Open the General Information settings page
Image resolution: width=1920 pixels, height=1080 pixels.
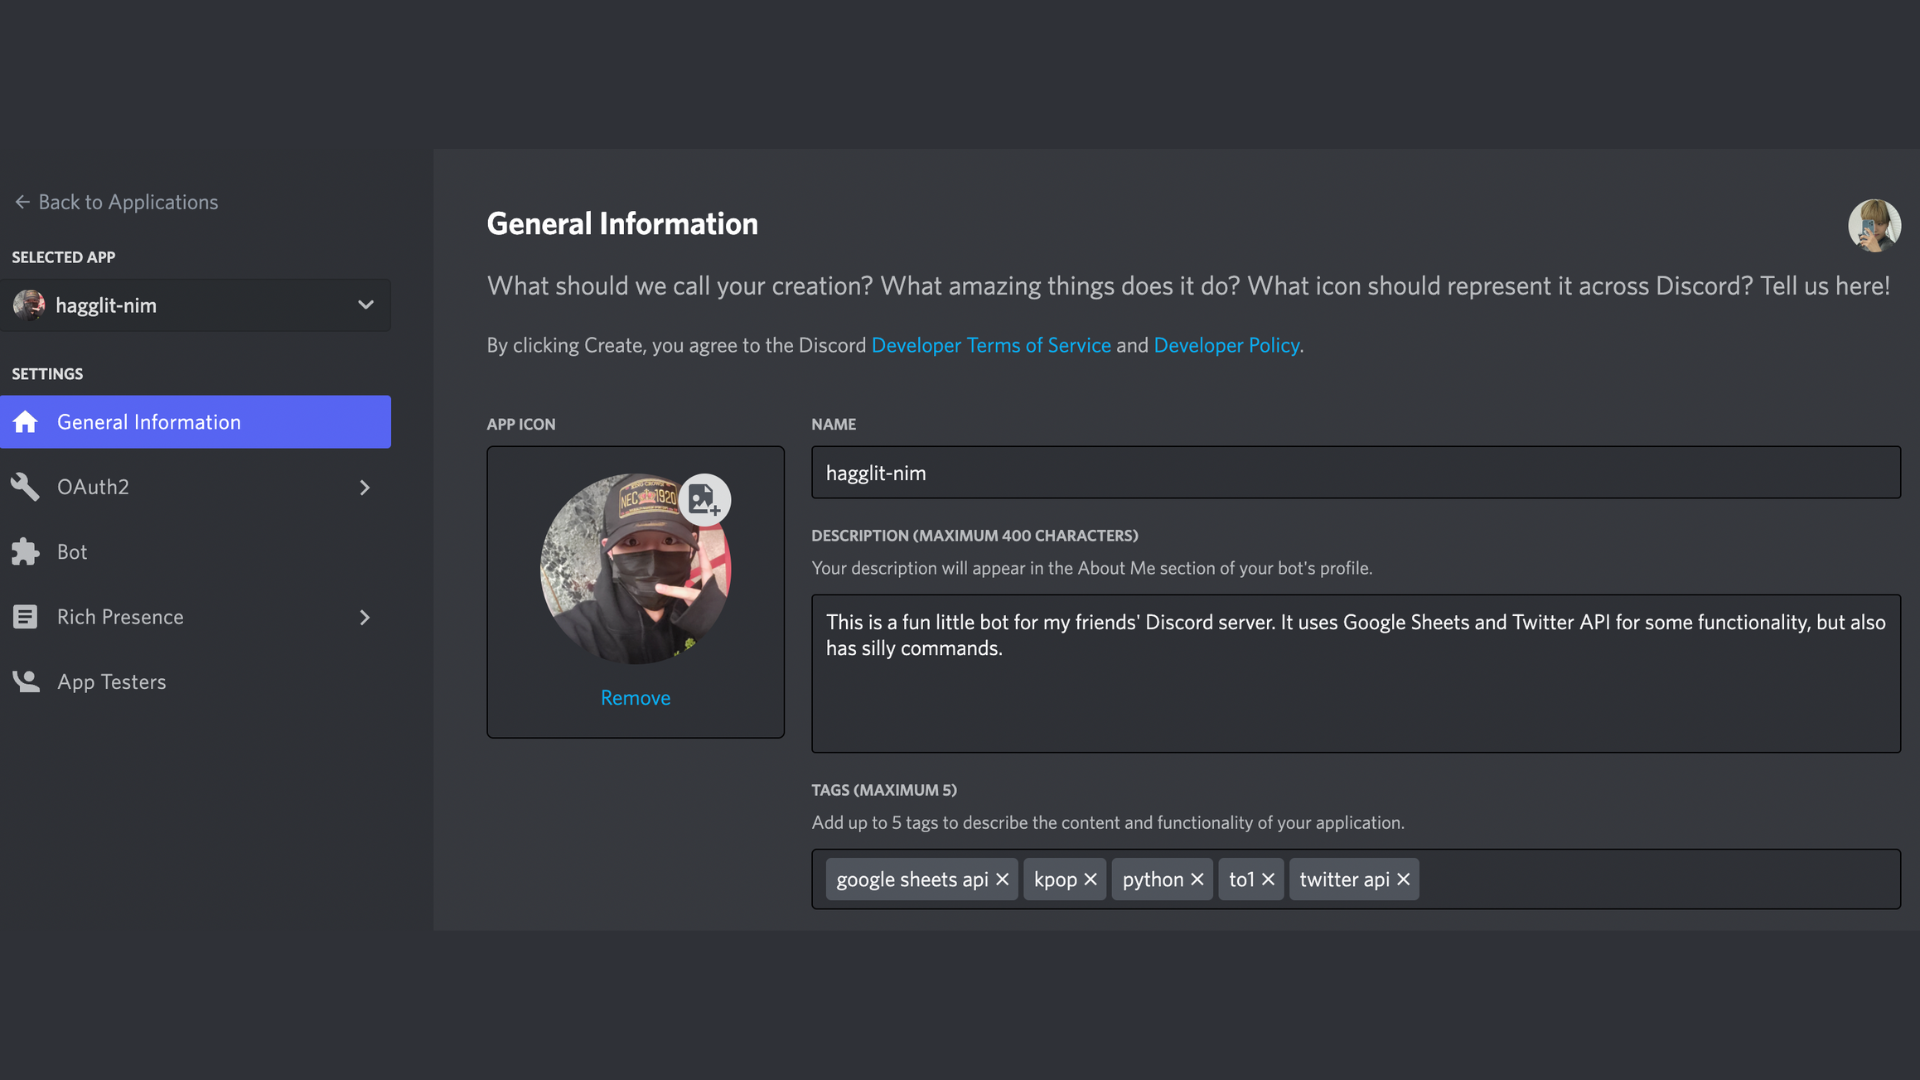coord(196,422)
